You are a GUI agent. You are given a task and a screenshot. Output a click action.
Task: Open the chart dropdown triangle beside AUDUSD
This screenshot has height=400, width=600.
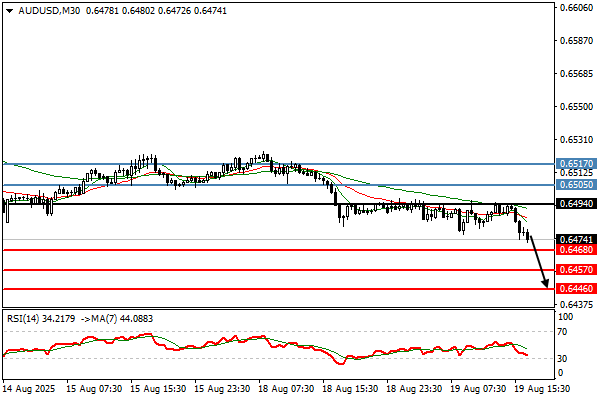pos(10,11)
